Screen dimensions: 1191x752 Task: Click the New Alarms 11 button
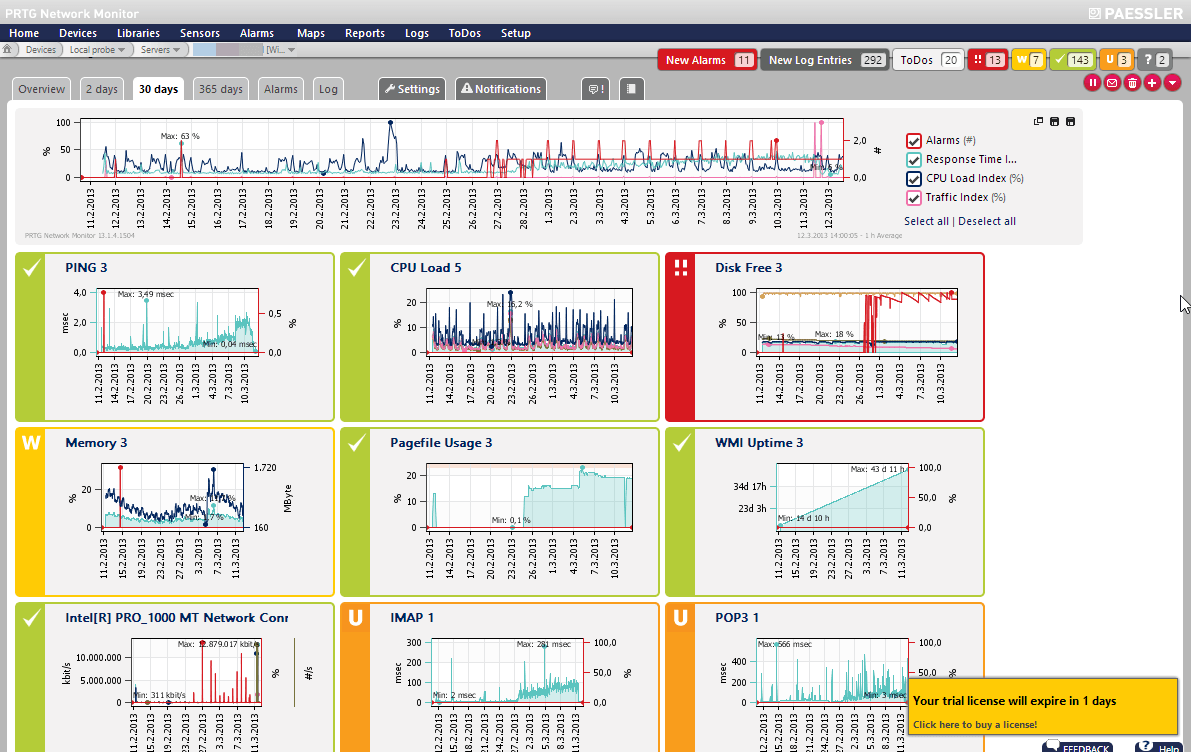tap(709, 60)
